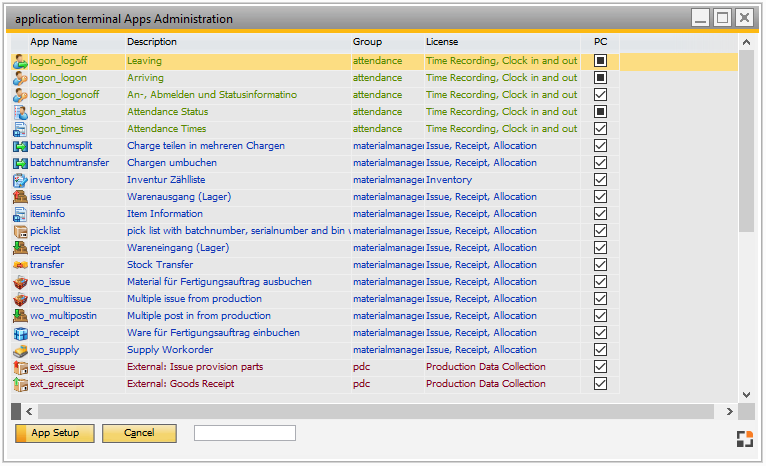766x466 pixels.
Task: Click the inventory app icon
Action: click(x=20, y=180)
